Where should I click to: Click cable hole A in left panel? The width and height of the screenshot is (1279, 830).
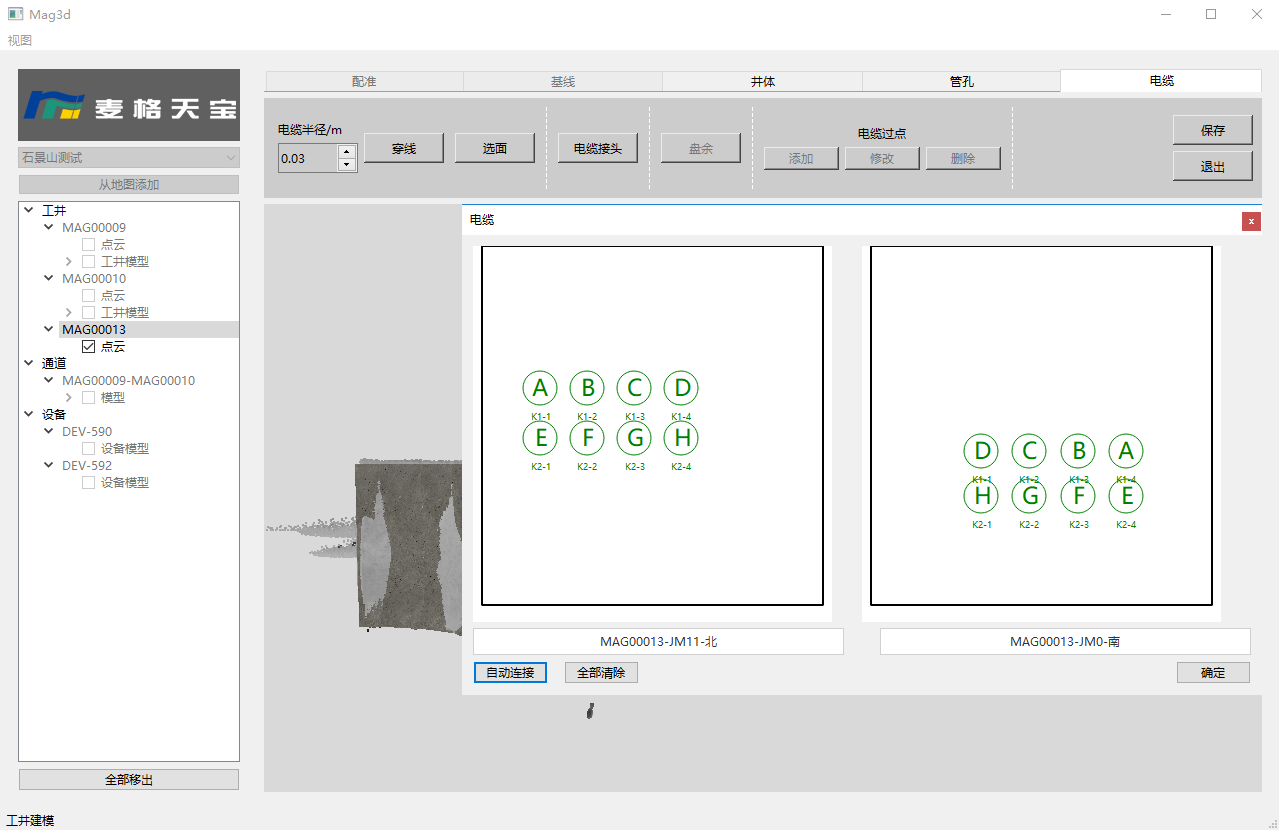click(x=540, y=388)
